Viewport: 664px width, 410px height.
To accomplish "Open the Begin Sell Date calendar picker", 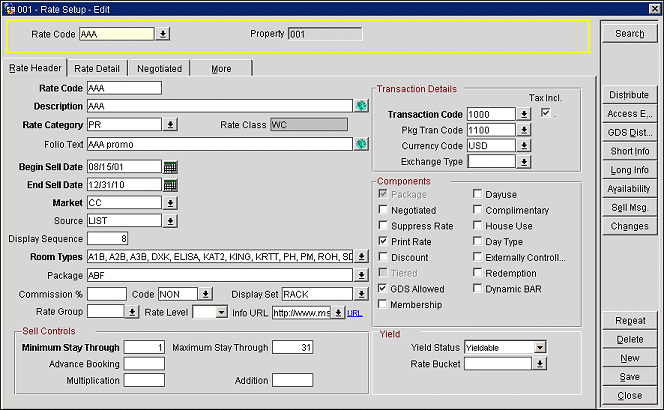I will [170, 166].
